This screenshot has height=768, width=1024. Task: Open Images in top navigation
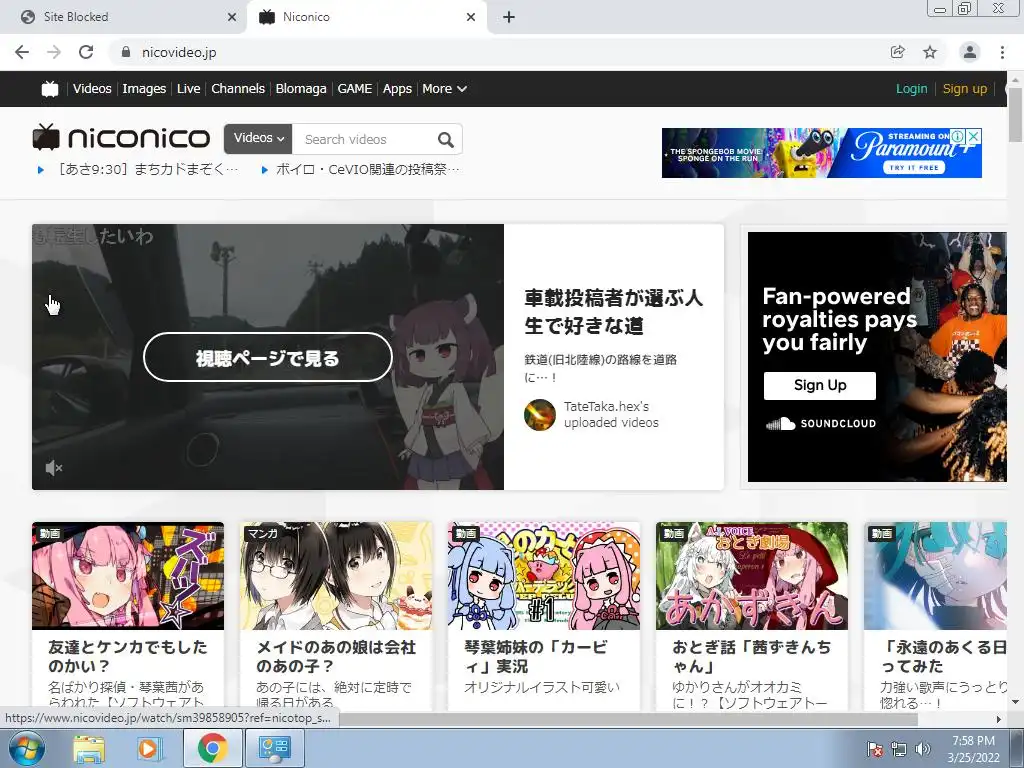[x=144, y=89]
